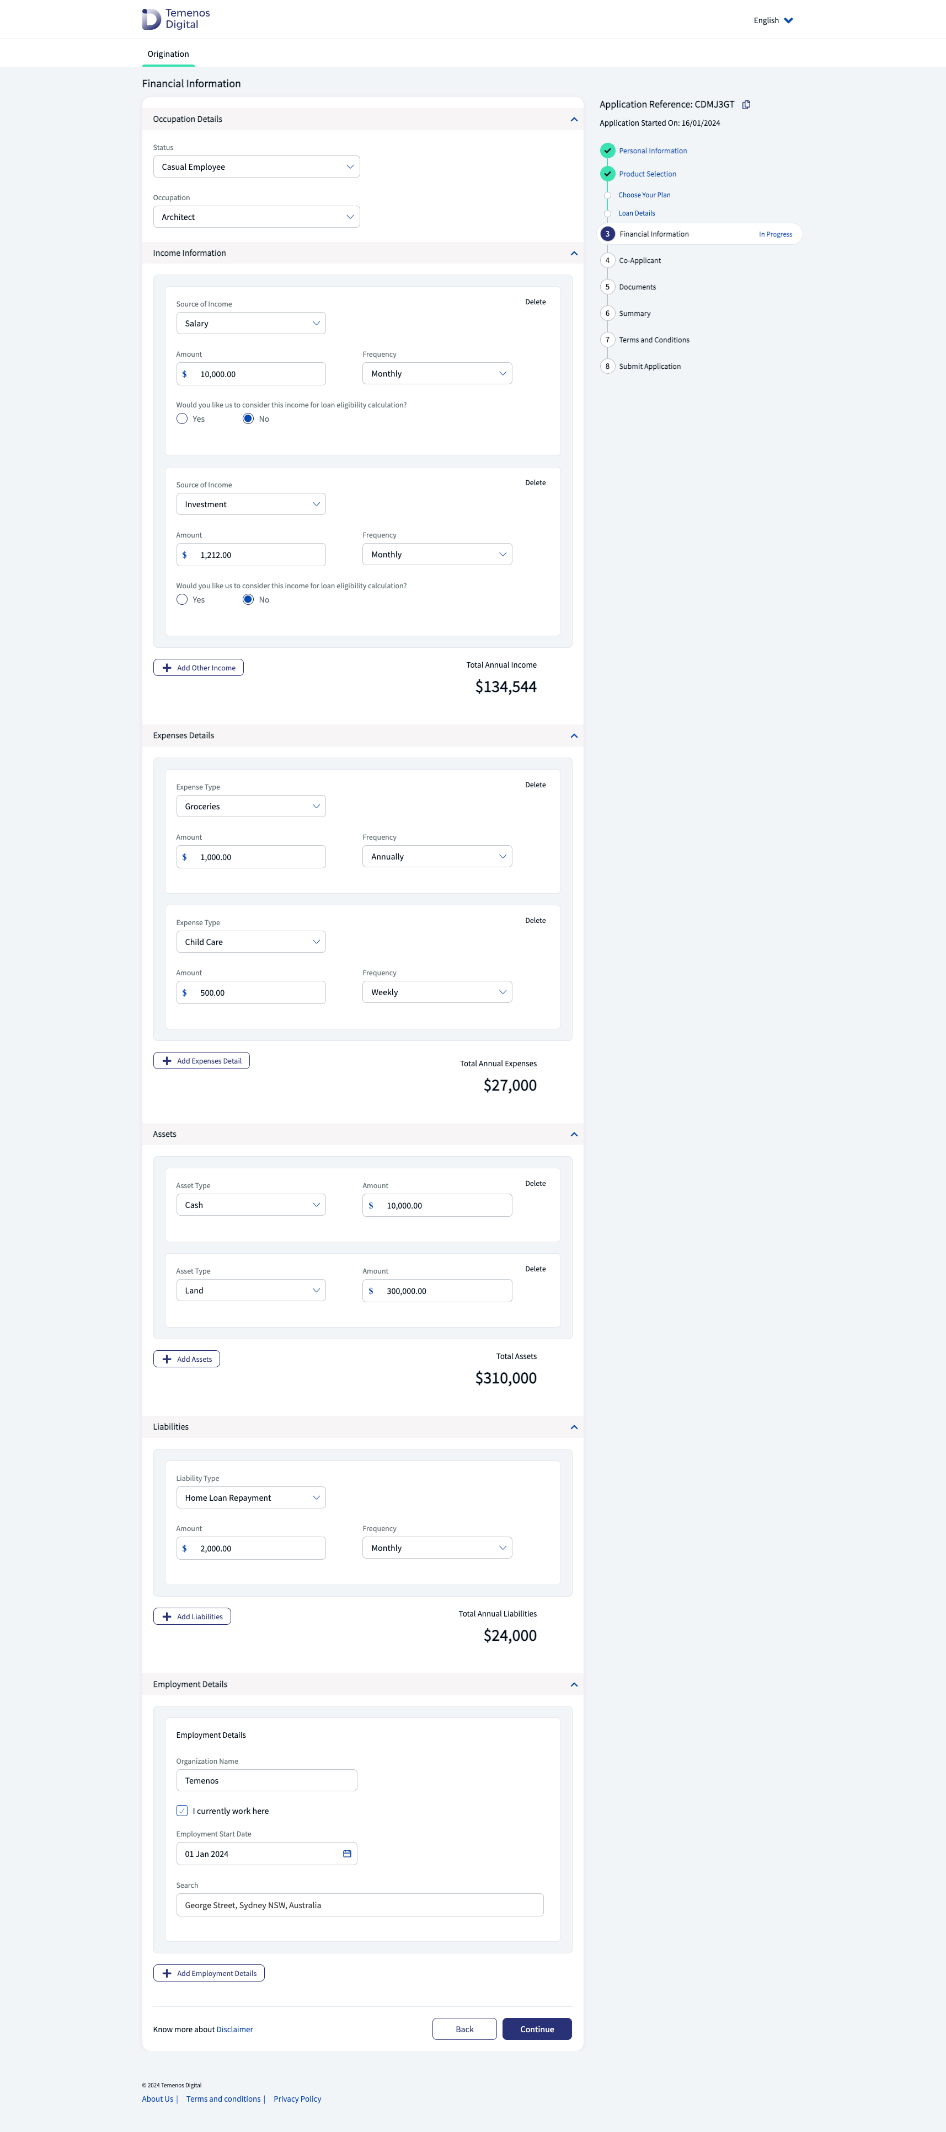Switch to the Origination tab
Viewport: 946px width, 2132px height.
click(168, 54)
